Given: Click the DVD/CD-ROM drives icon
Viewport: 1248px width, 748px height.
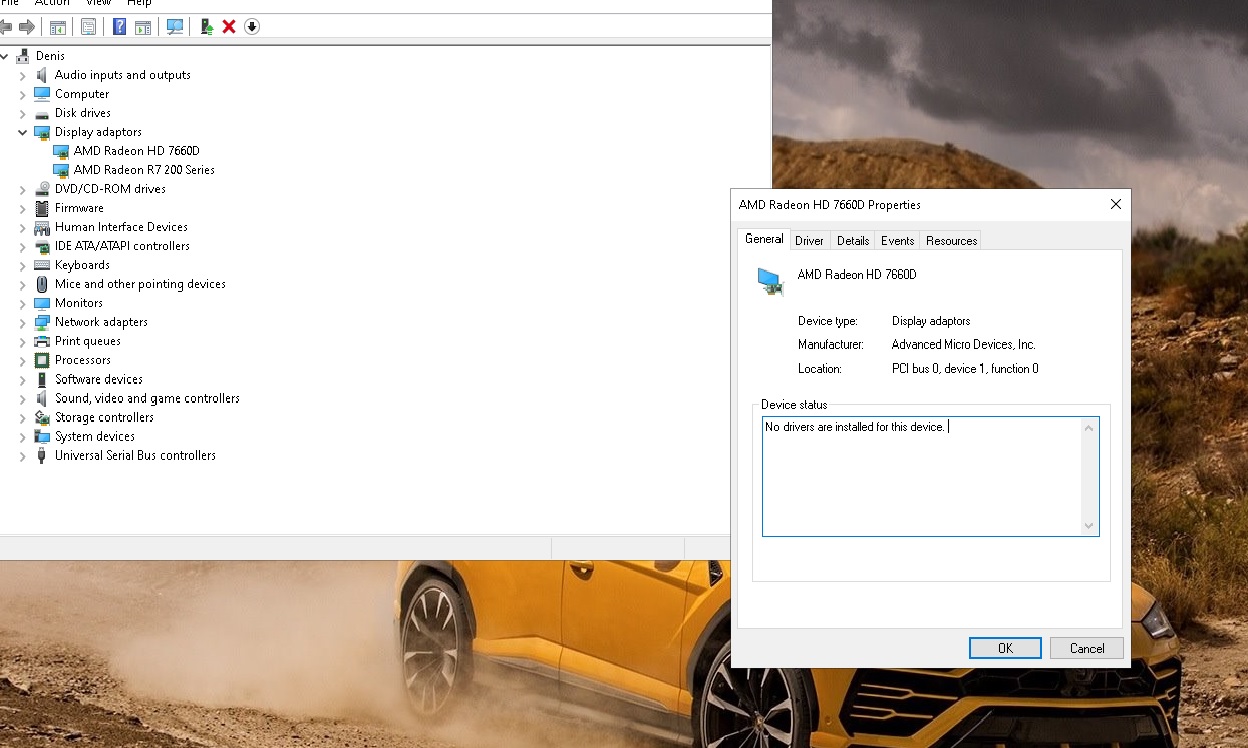Looking at the screenshot, I should (42, 189).
